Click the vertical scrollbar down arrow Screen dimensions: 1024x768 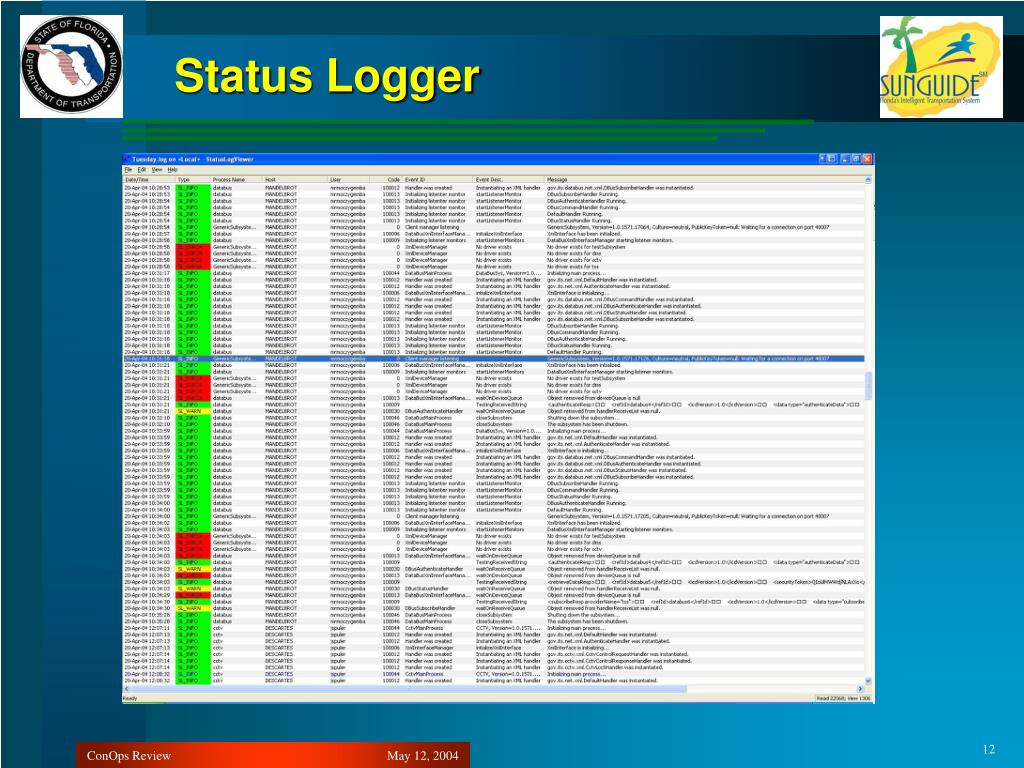point(869,680)
